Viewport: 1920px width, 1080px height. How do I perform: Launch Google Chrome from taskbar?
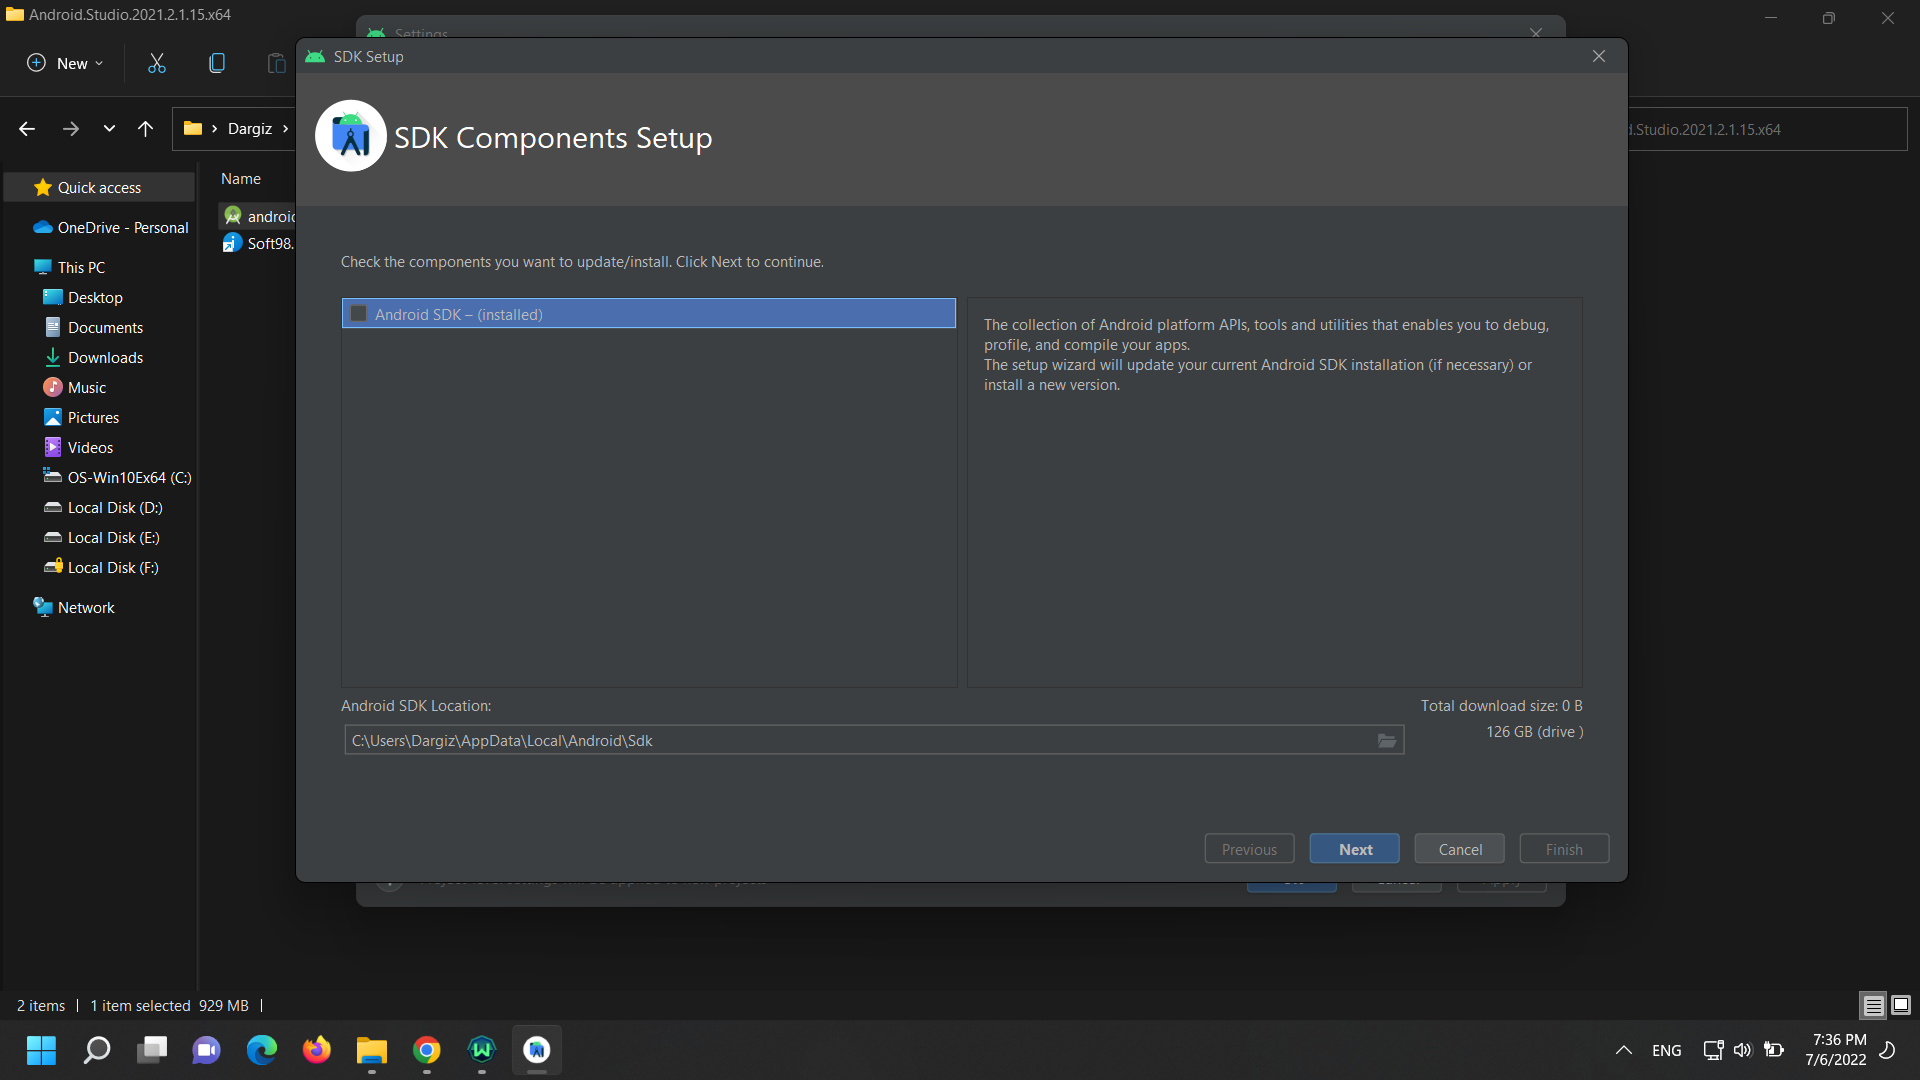tap(427, 1050)
